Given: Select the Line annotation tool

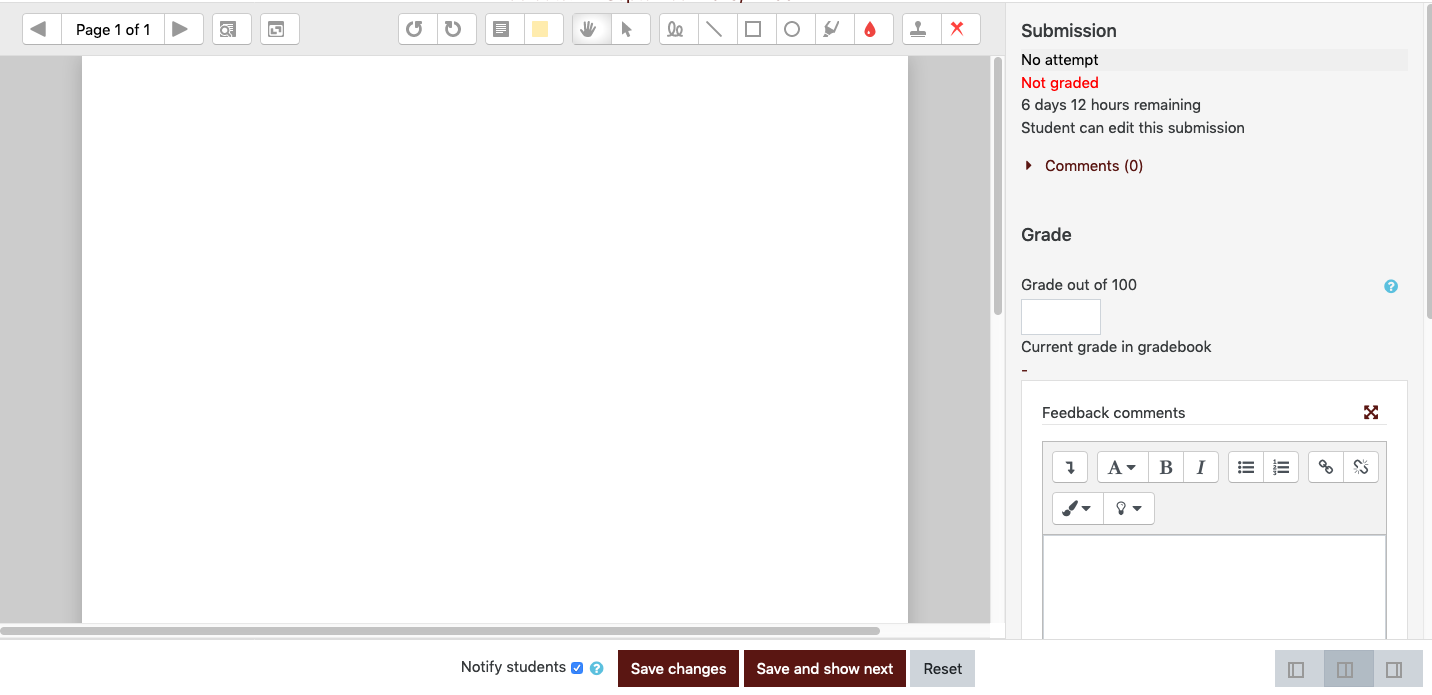Looking at the screenshot, I should (x=714, y=29).
